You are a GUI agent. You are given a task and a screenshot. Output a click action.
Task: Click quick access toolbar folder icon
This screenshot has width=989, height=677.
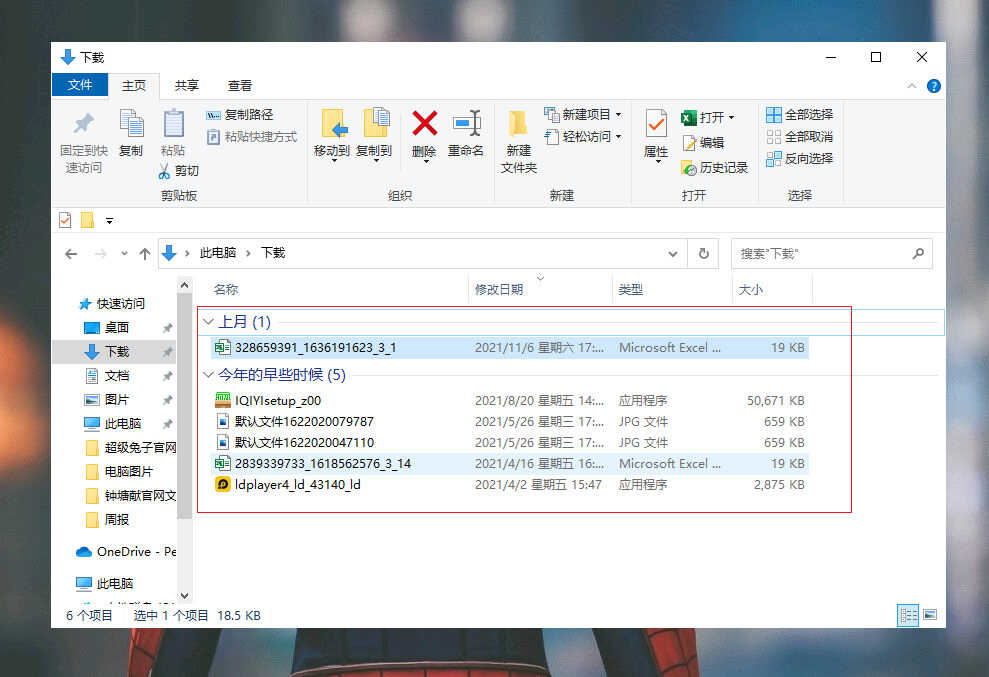pyautogui.click(x=87, y=220)
